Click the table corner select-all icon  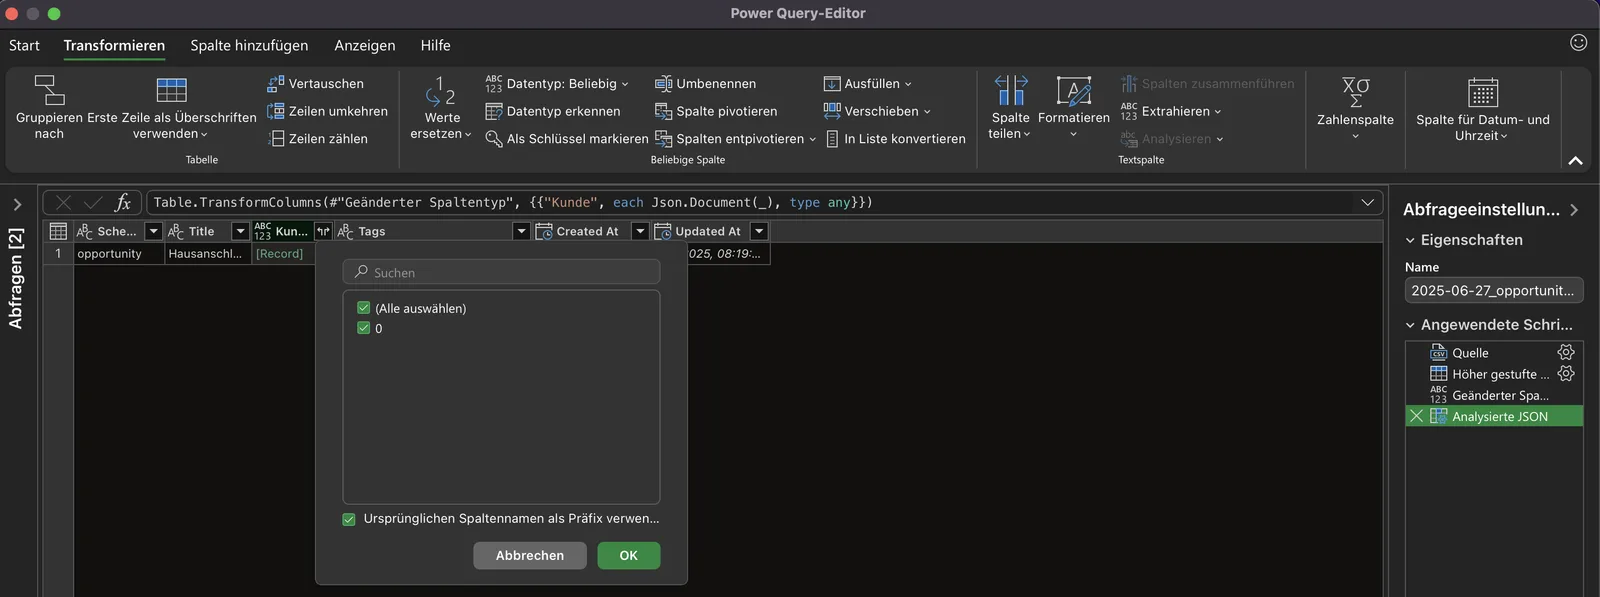pyautogui.click(x=58, y=231)
